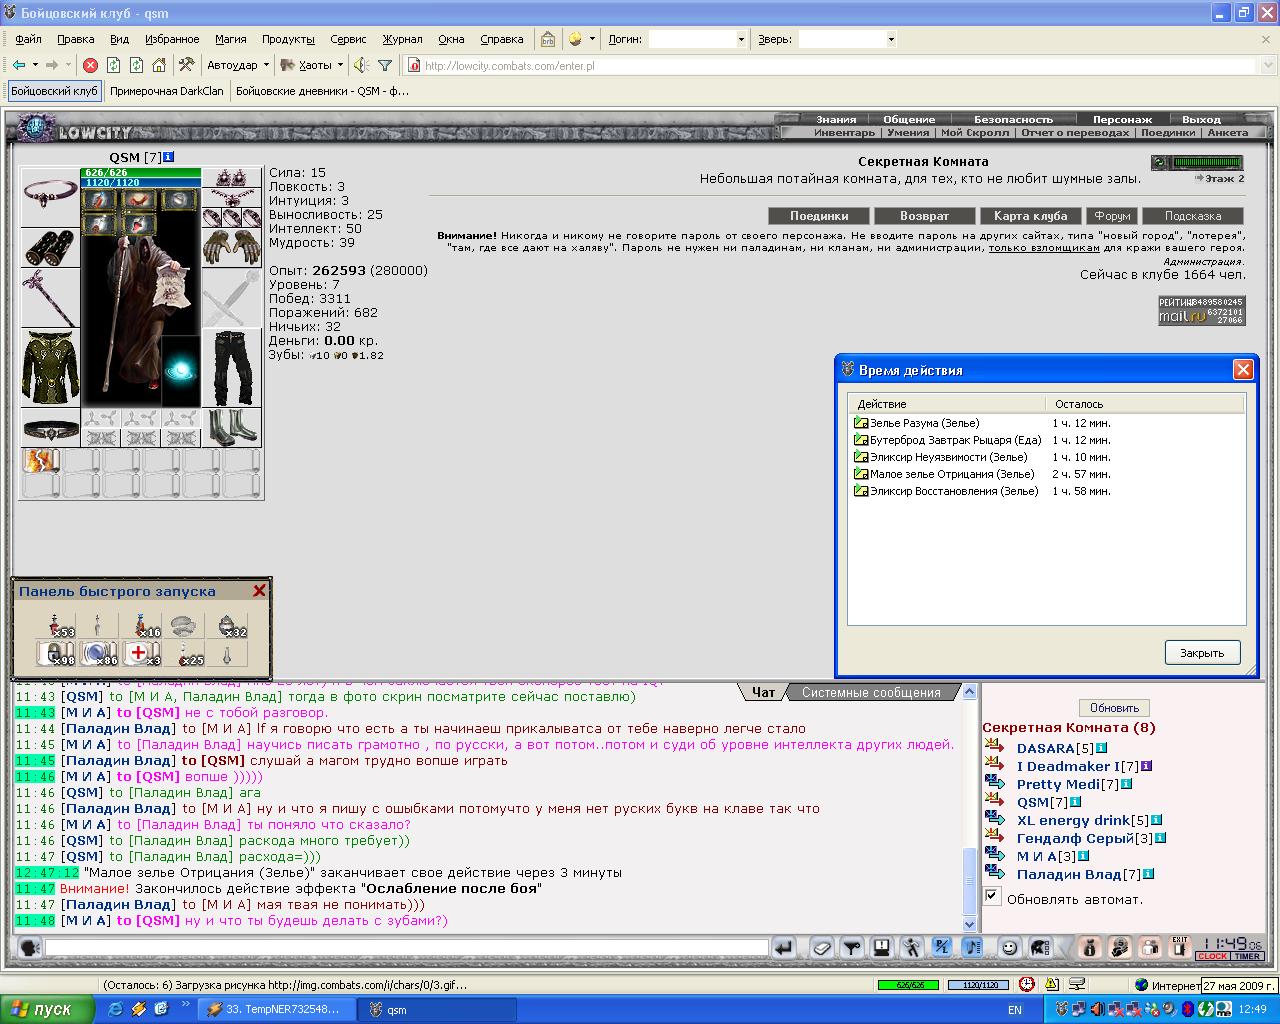Uncheck the 'Обновлять автомат.' checkbox
Image resolution: width=1280 pixels, height=1024 pixels.
pyautogui.click(x=992, y=896)
